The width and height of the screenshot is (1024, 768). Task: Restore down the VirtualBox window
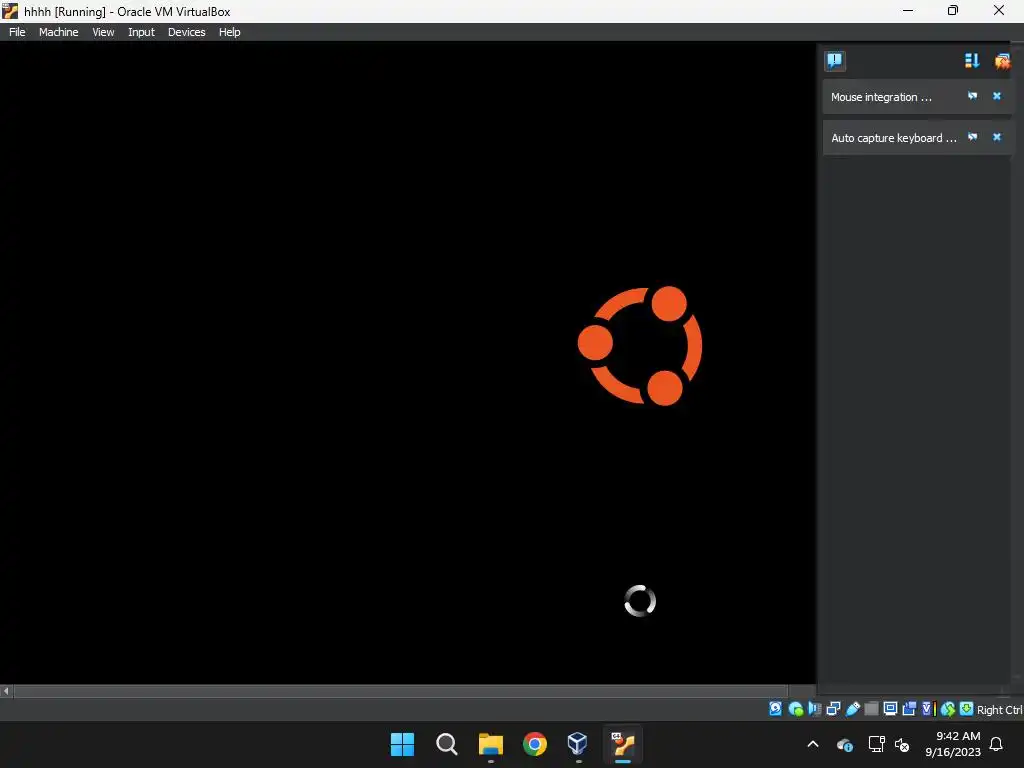(x=953, y=10)
